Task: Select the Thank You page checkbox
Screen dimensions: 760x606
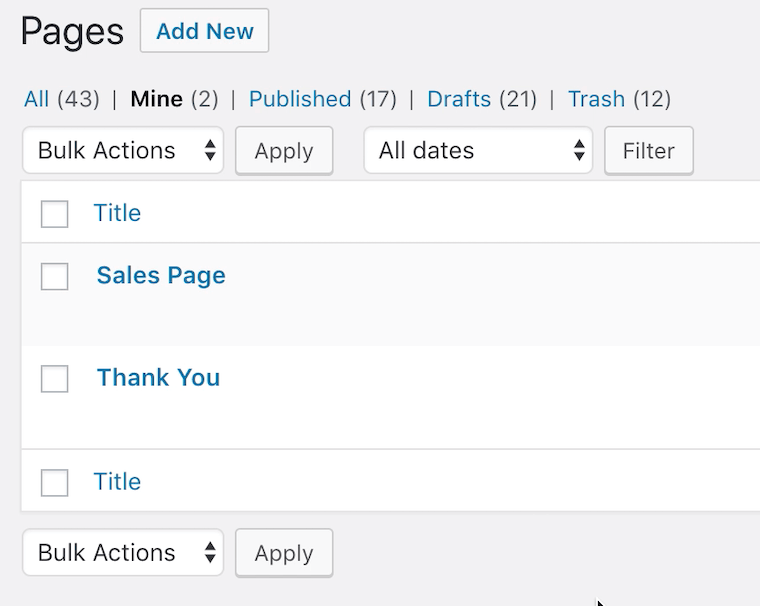Action: coord(55,379)
